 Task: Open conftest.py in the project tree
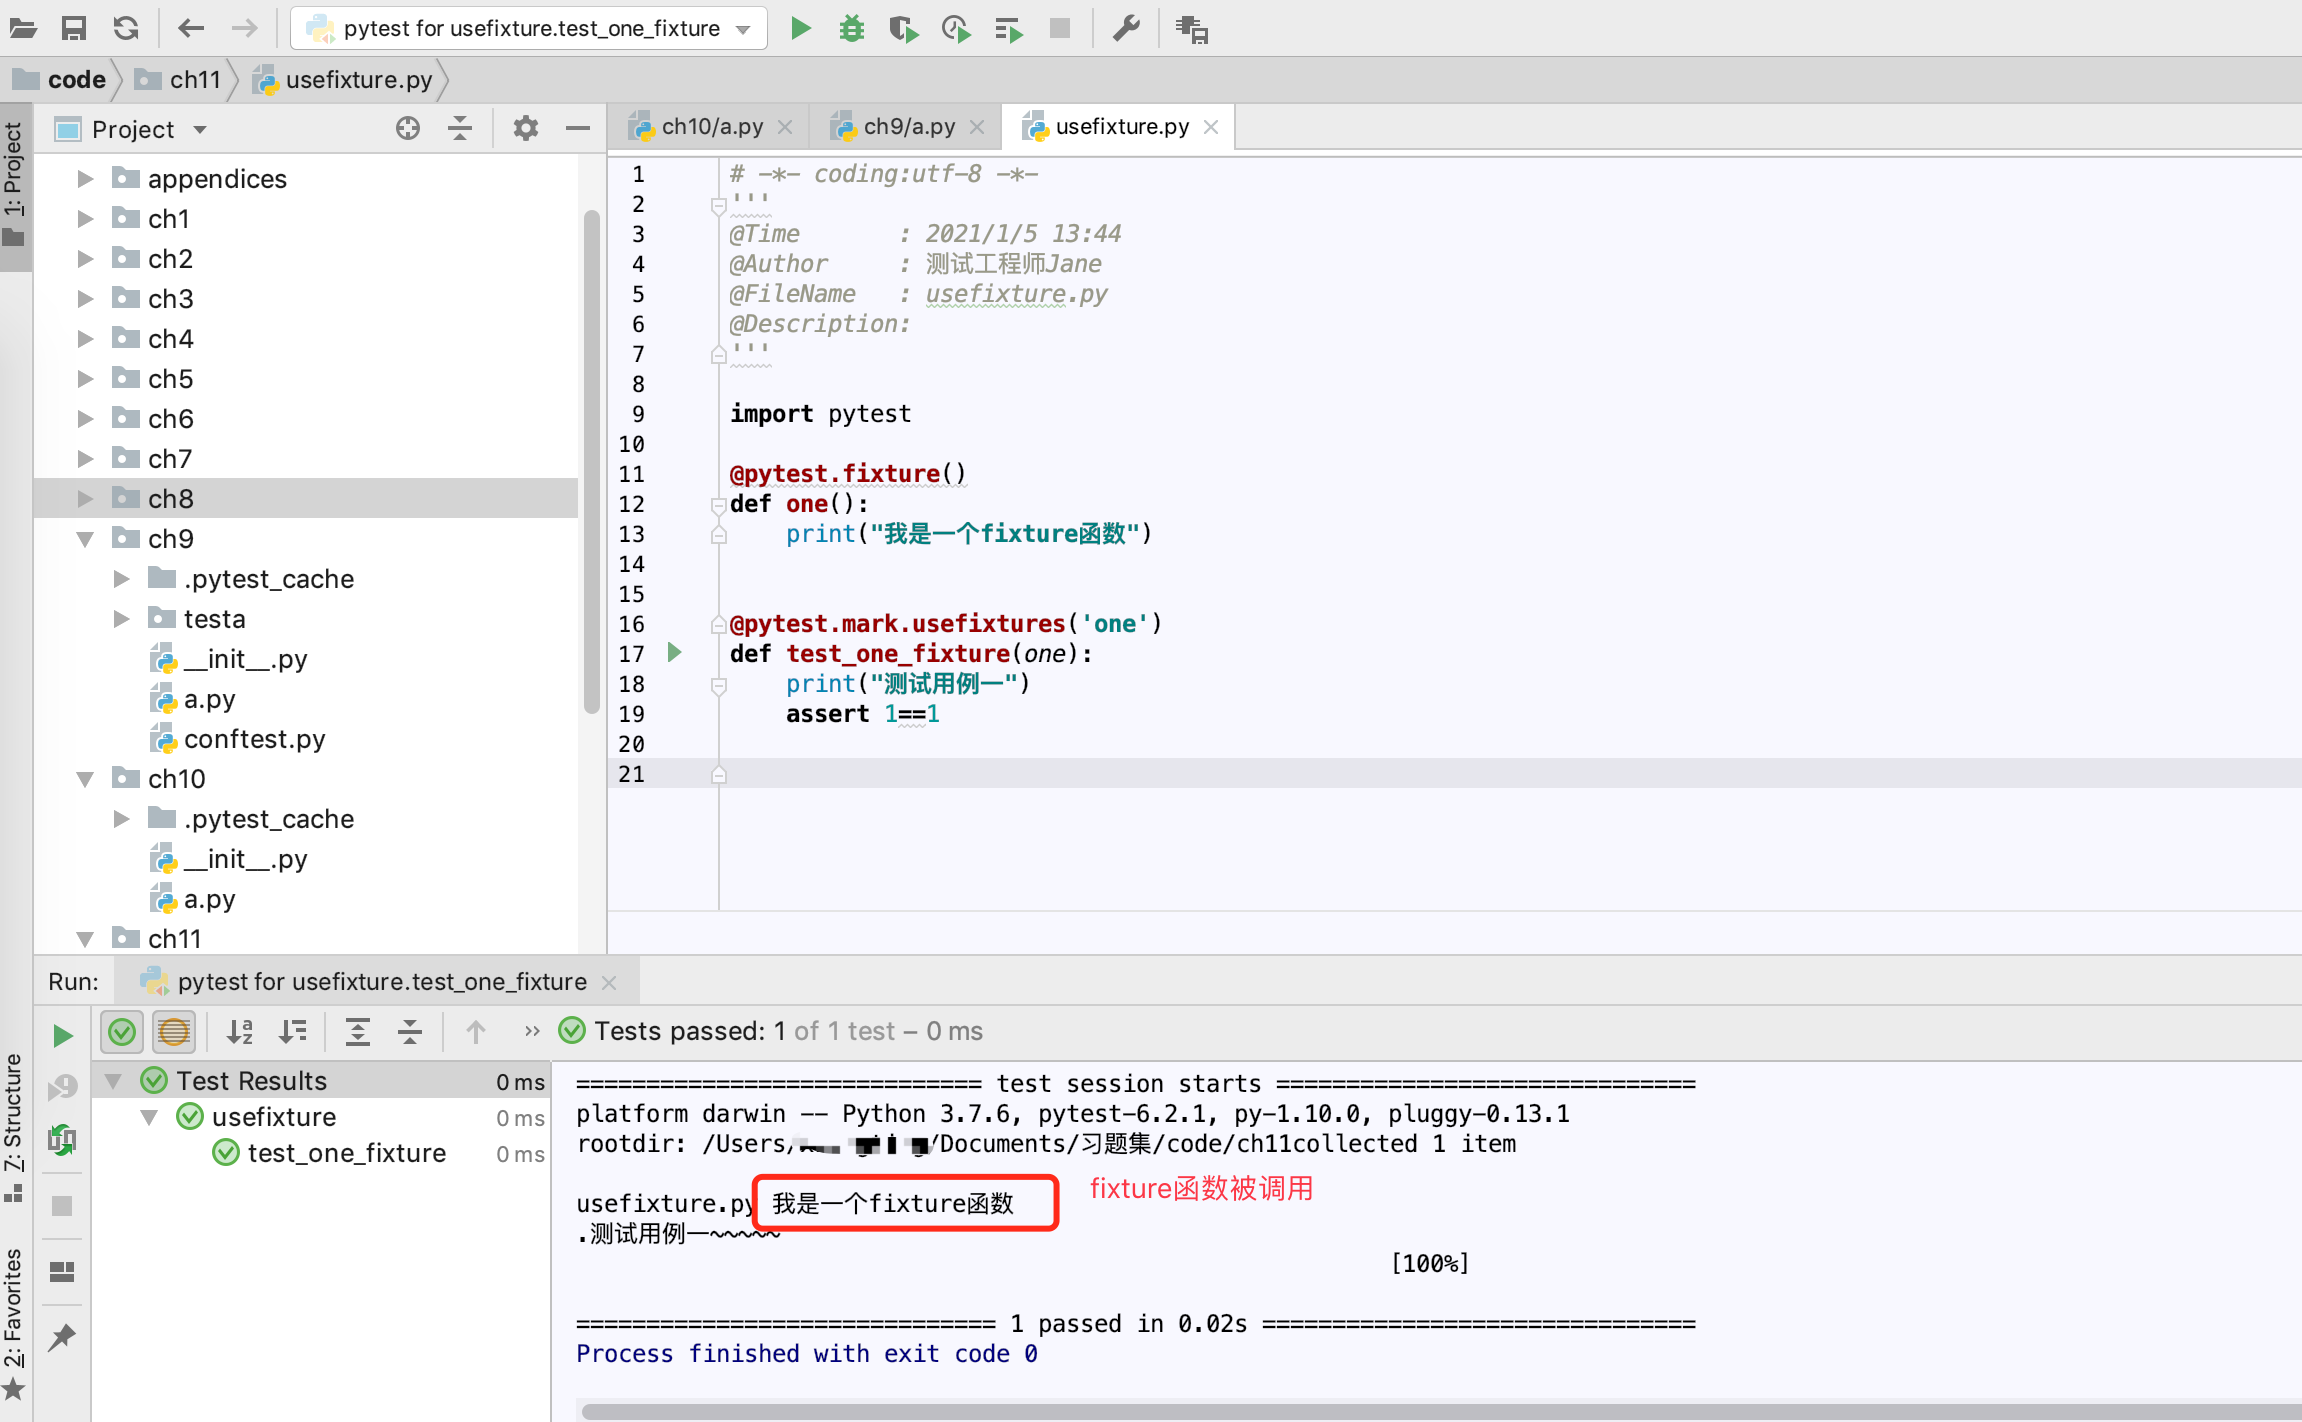(254, 739)
